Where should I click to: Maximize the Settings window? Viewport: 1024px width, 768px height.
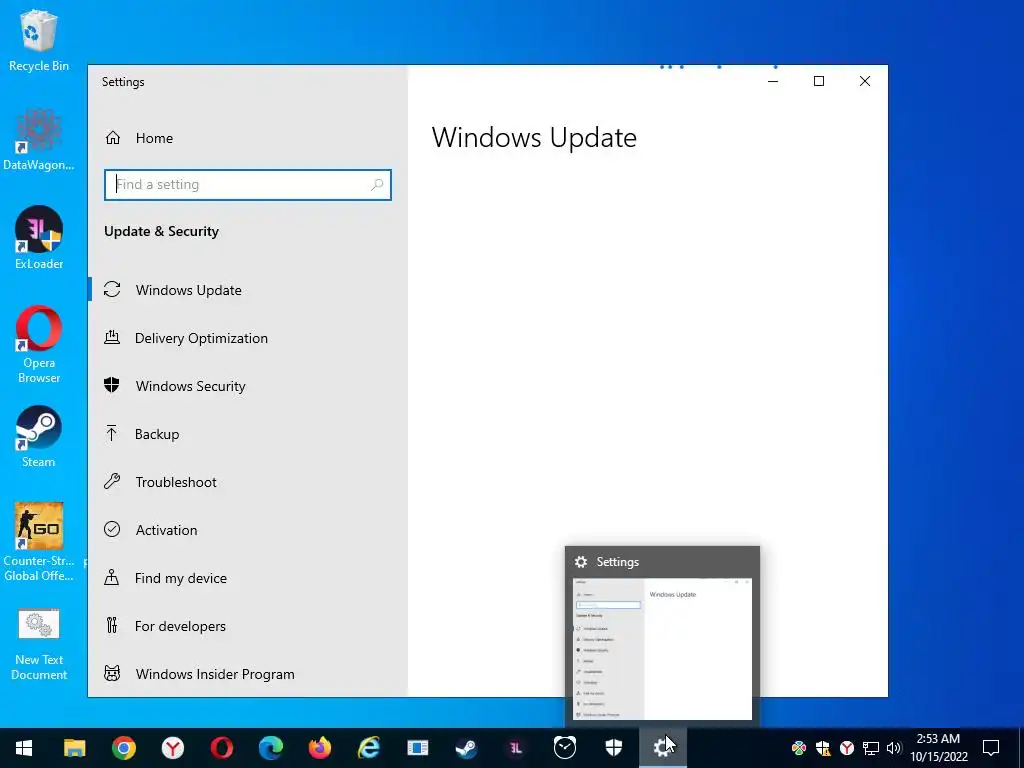(819, 81)
